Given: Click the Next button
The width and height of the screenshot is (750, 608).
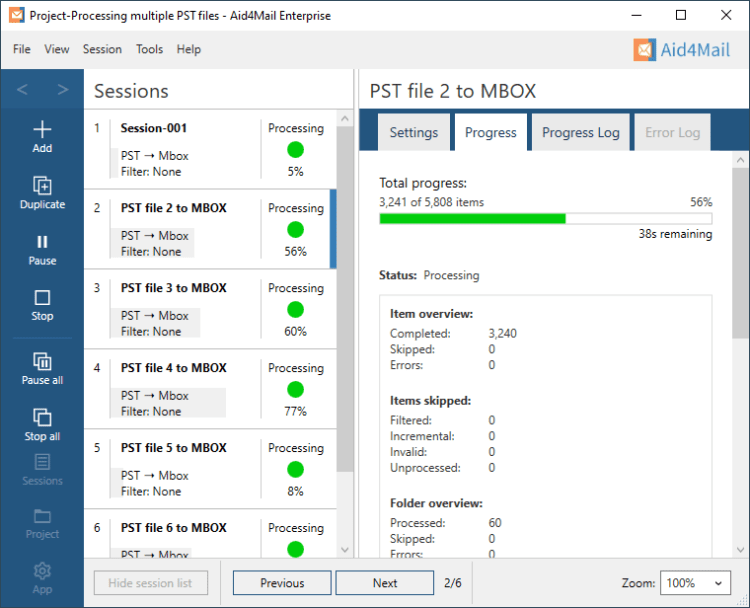Looking at the screenshot, I should coord(385,583).
